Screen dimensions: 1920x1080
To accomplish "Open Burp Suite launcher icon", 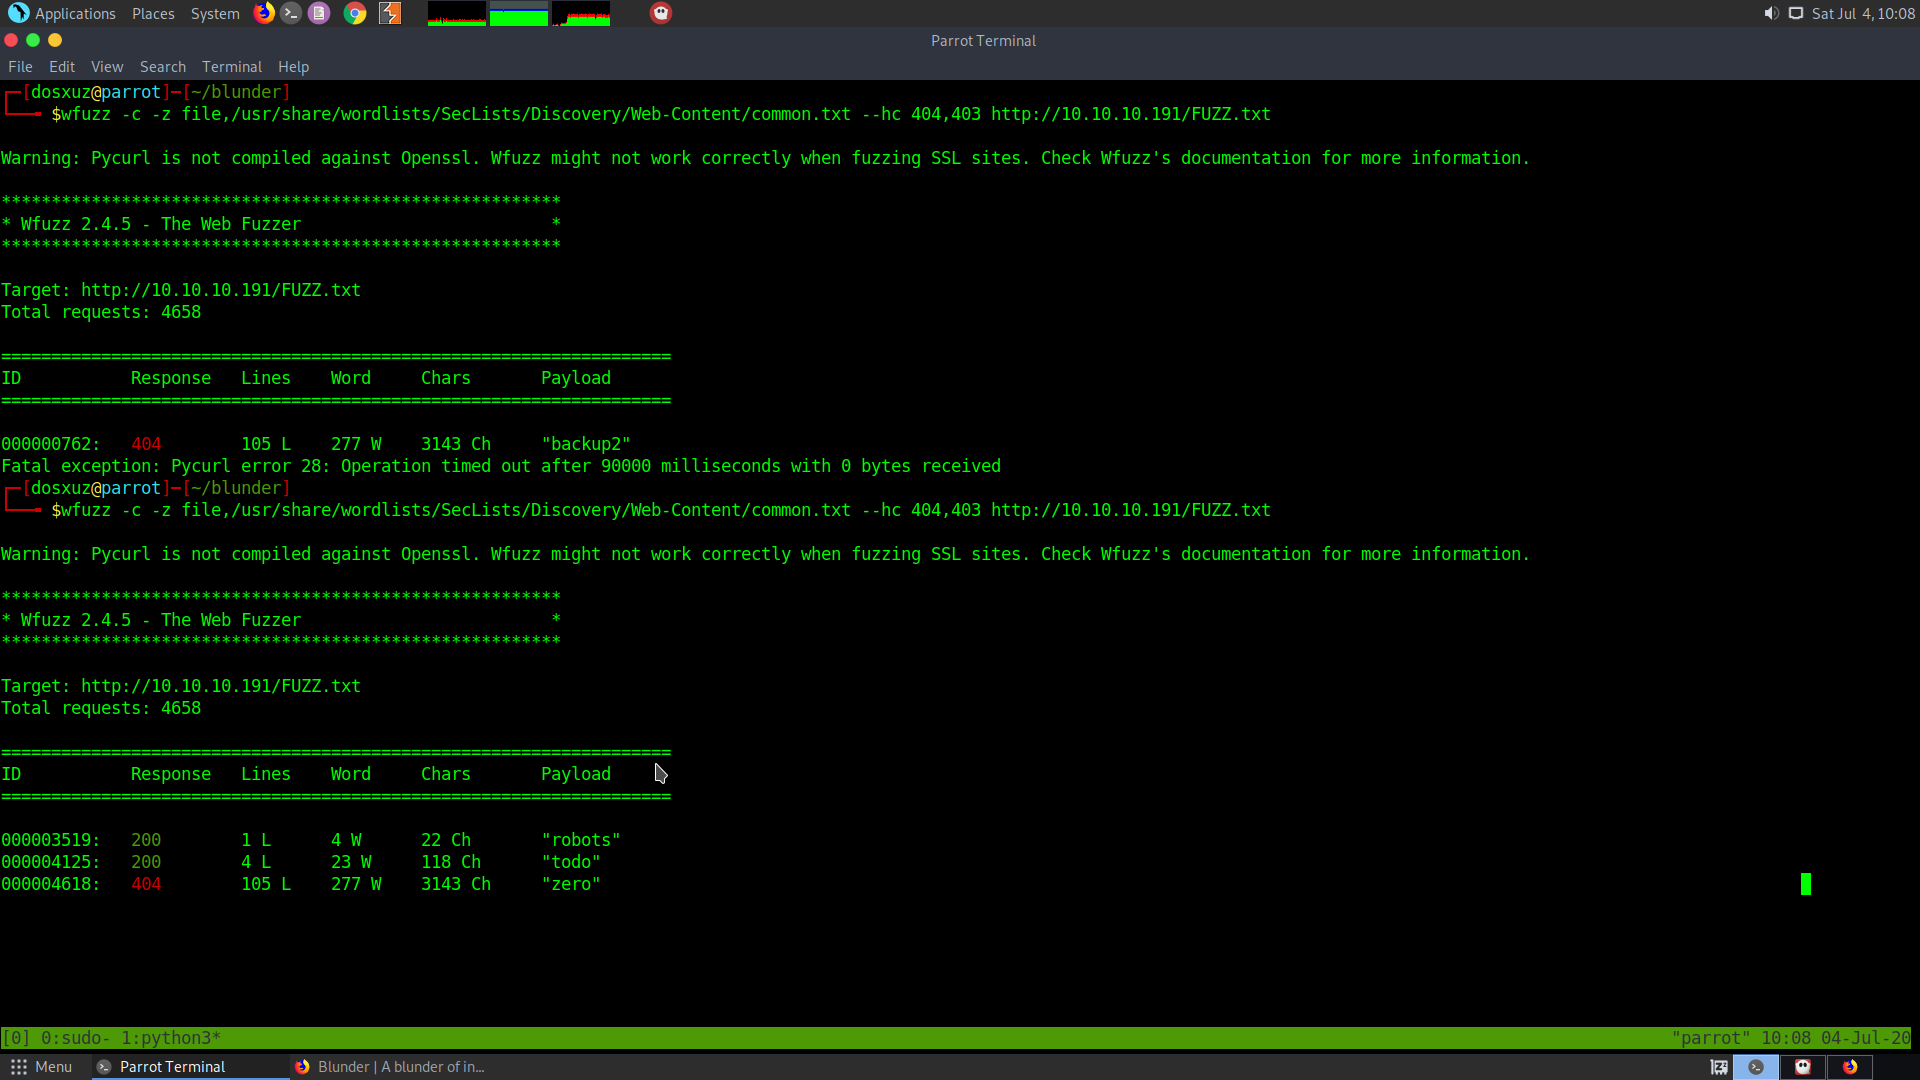I will [390, 13].
